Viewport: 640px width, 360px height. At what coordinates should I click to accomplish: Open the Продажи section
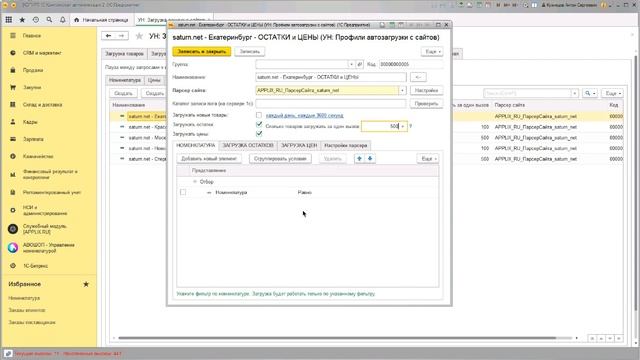33,70
